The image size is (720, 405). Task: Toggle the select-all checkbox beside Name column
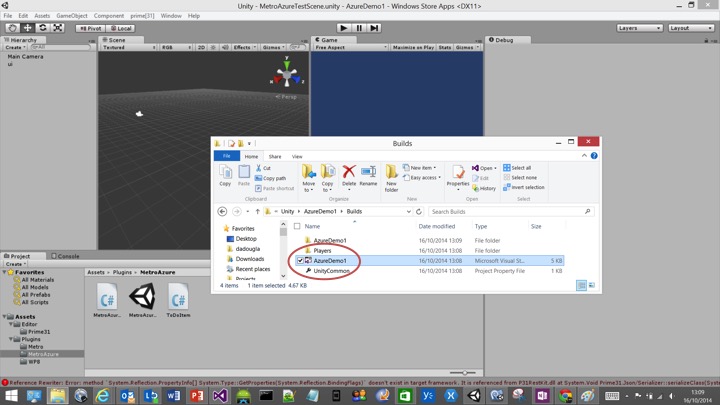297,226
